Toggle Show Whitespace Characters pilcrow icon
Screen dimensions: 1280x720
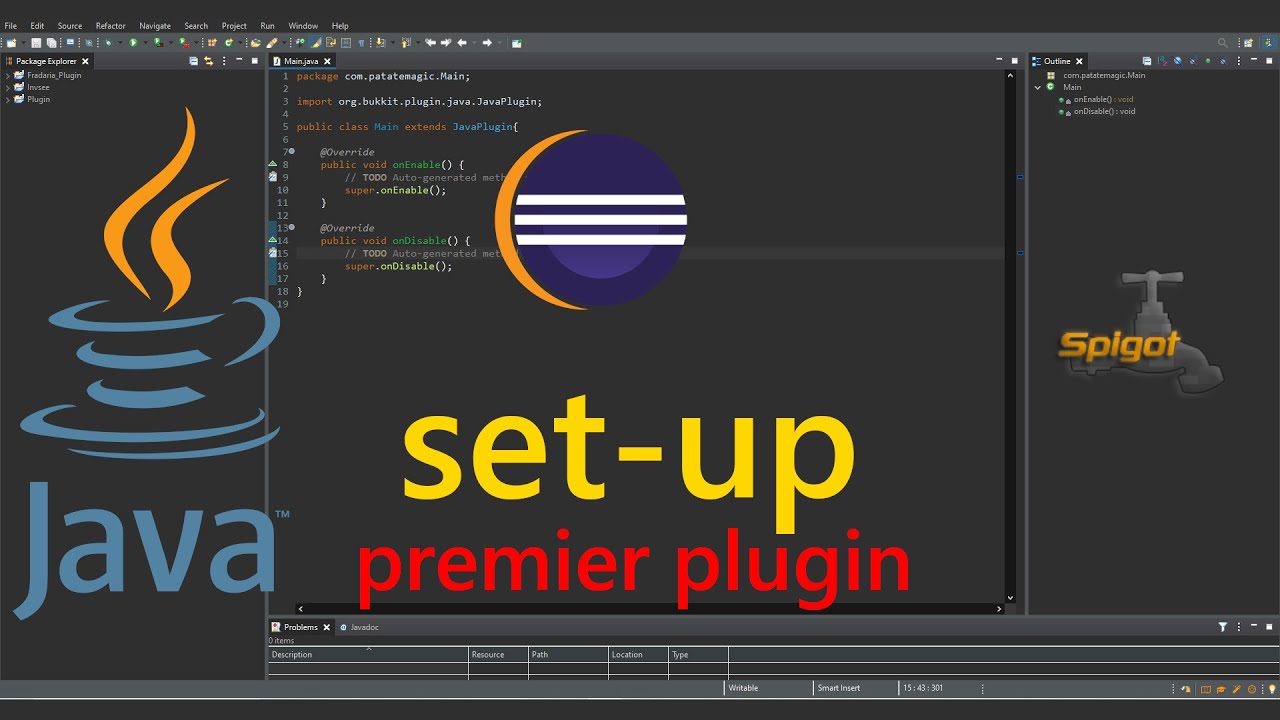point(361,43)
